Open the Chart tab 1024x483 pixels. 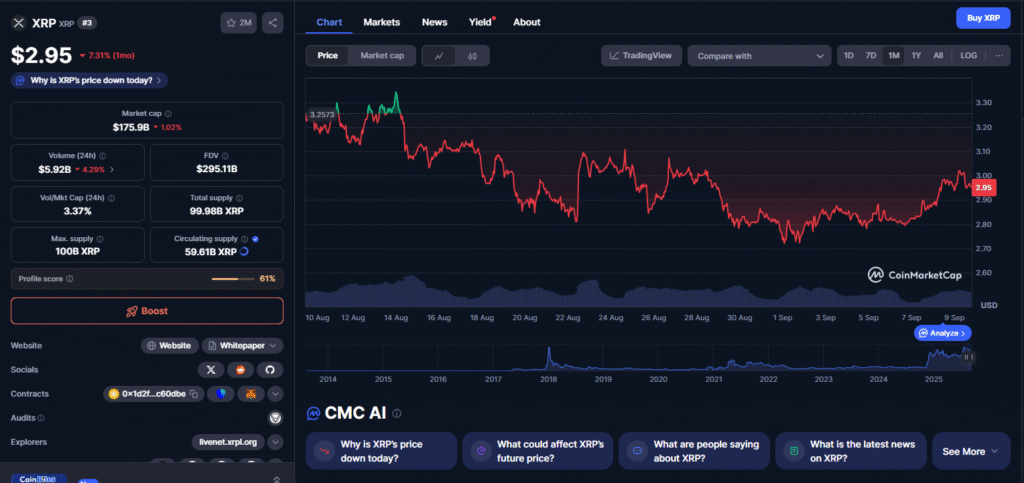[x=329, y=22]
